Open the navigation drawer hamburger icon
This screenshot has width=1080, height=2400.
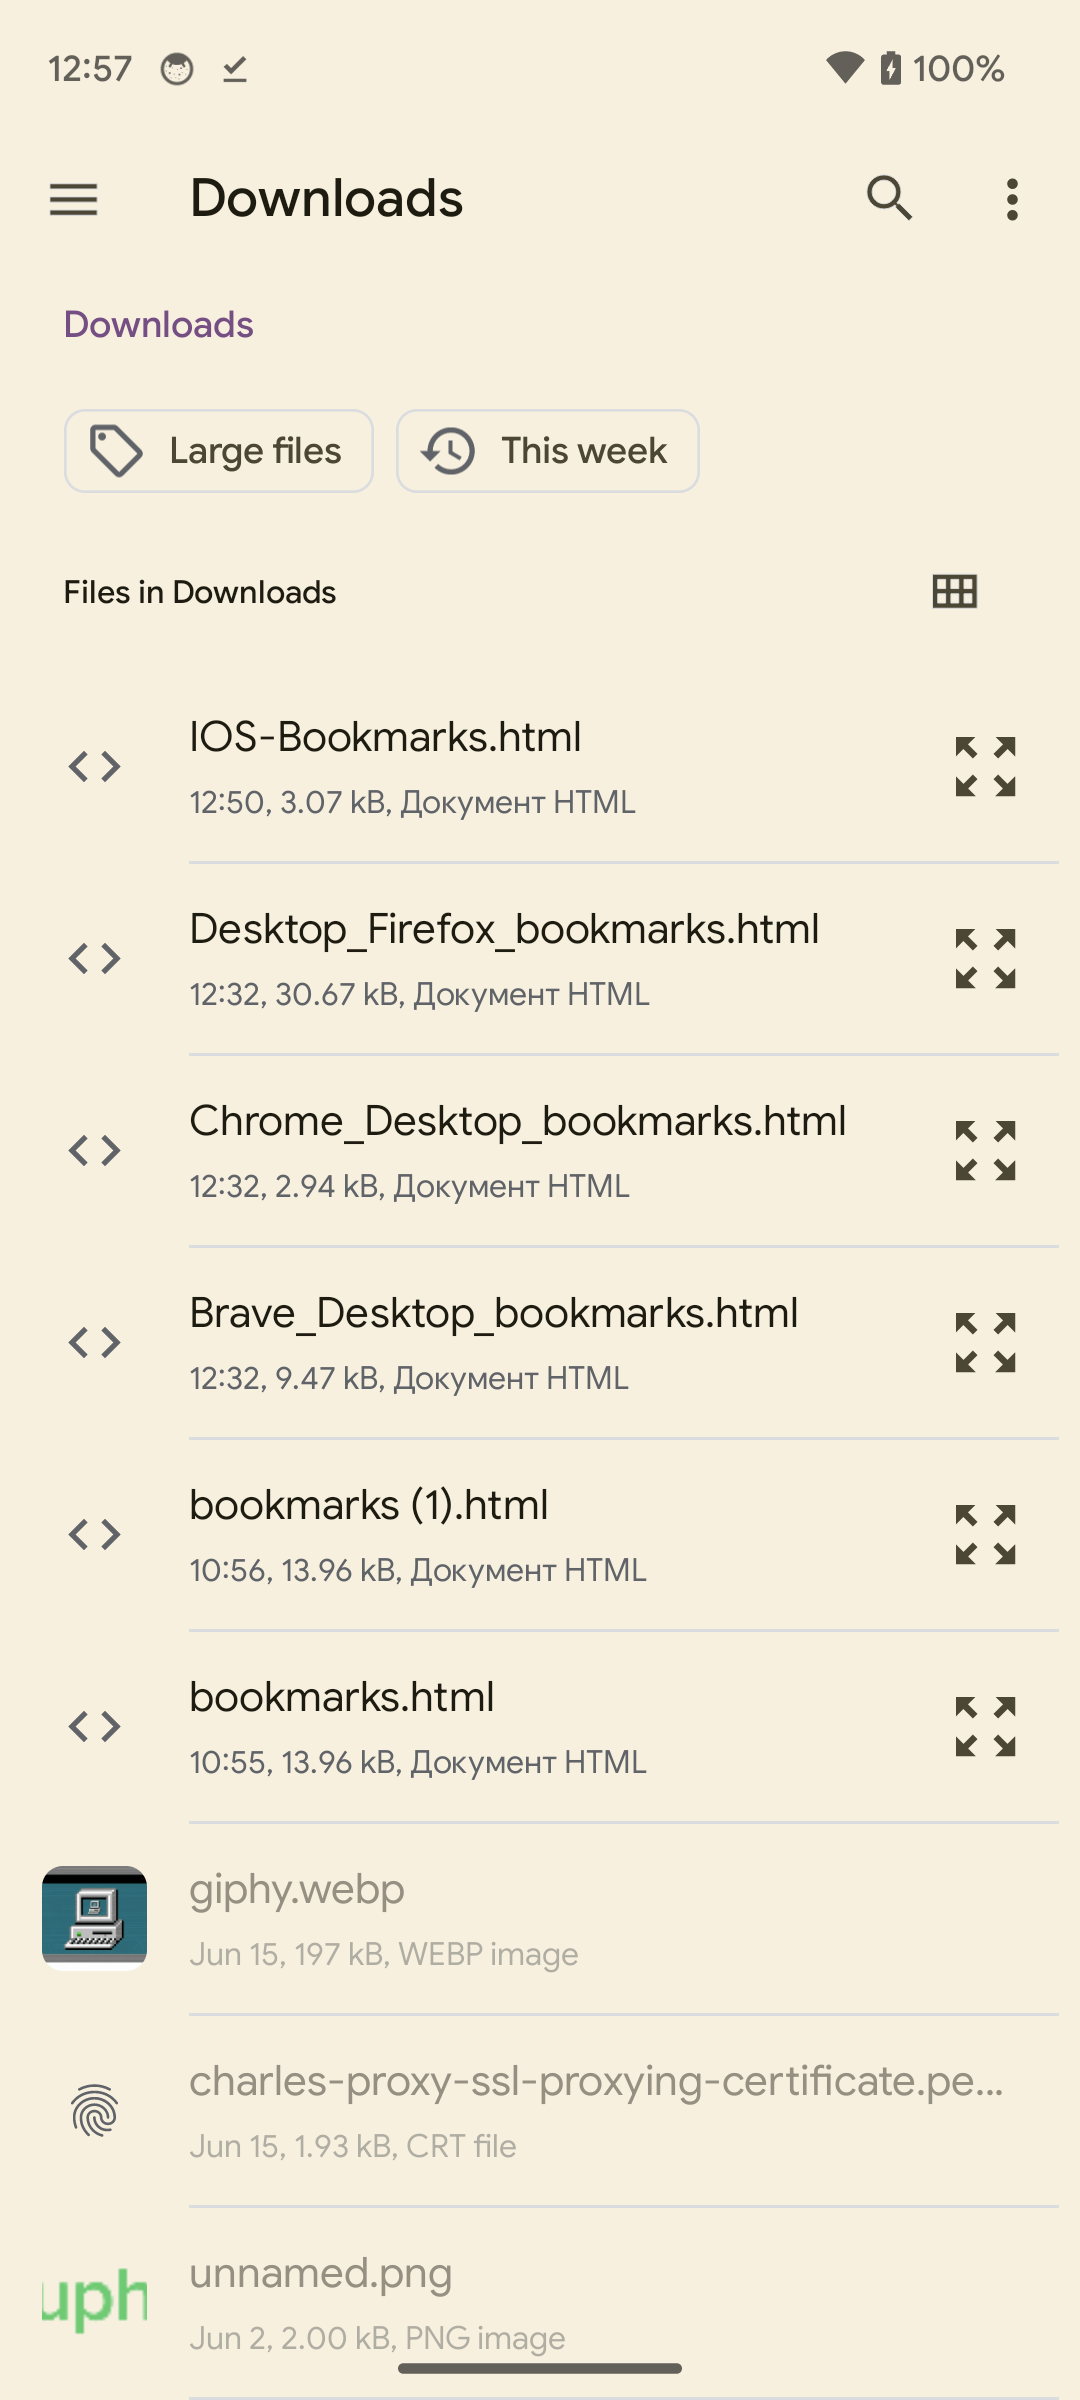[73, 200]
